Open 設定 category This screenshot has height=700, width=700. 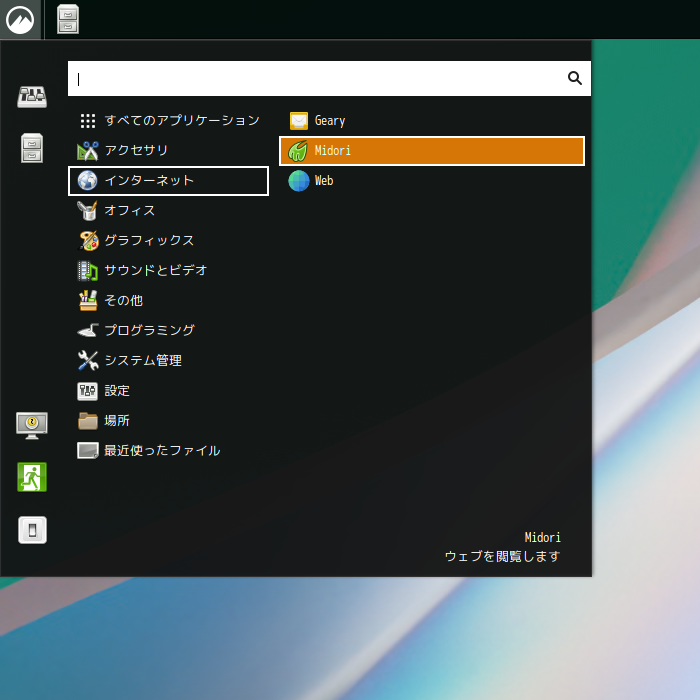168,391
